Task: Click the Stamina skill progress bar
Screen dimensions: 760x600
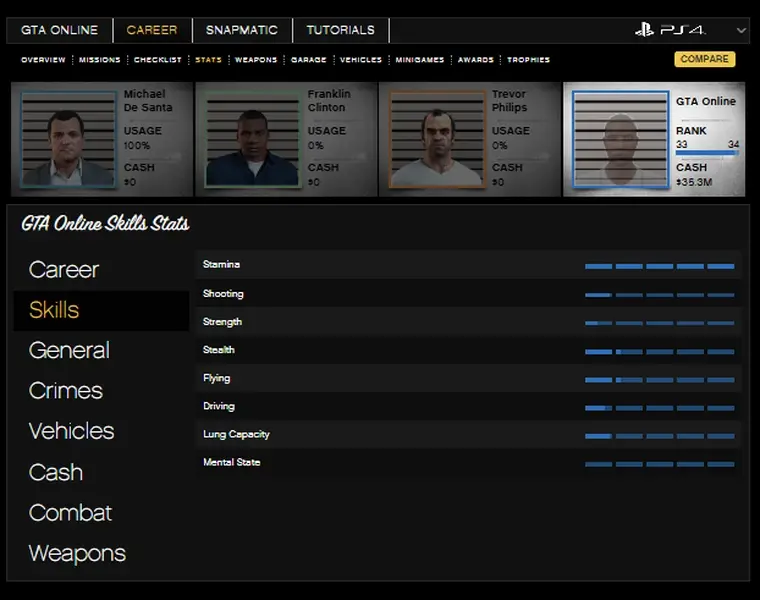Action: click(x=659, y=266)
